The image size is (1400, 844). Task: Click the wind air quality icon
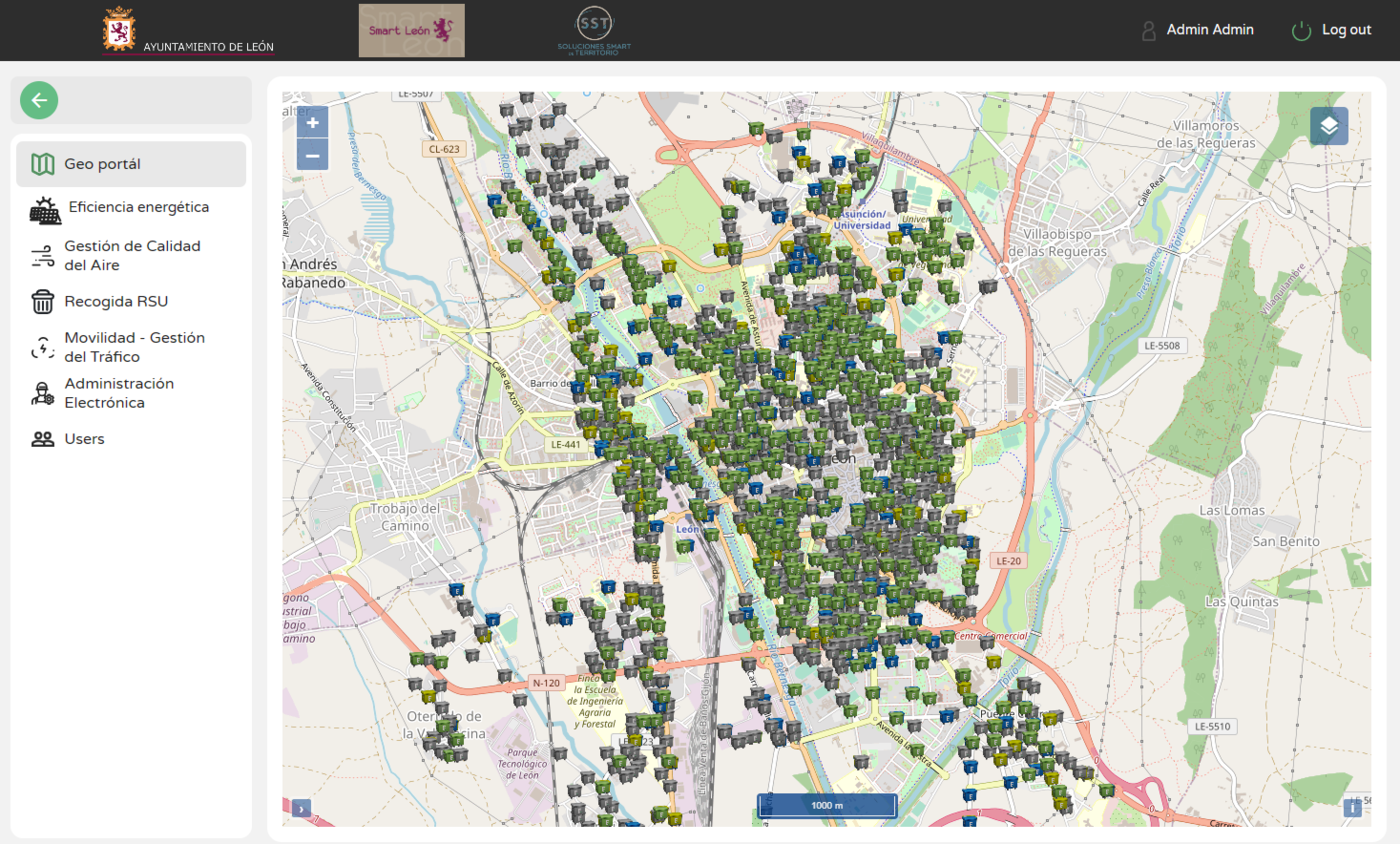pyautogui.click(x=42, y=256)
